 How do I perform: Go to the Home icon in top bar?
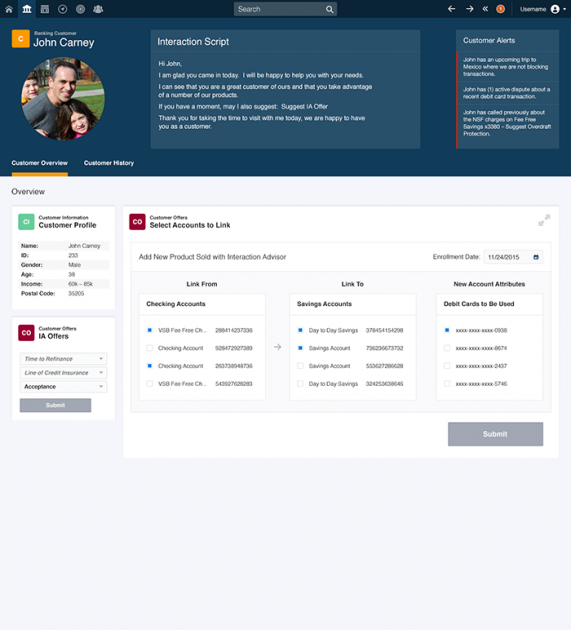(x=9, y=9)
